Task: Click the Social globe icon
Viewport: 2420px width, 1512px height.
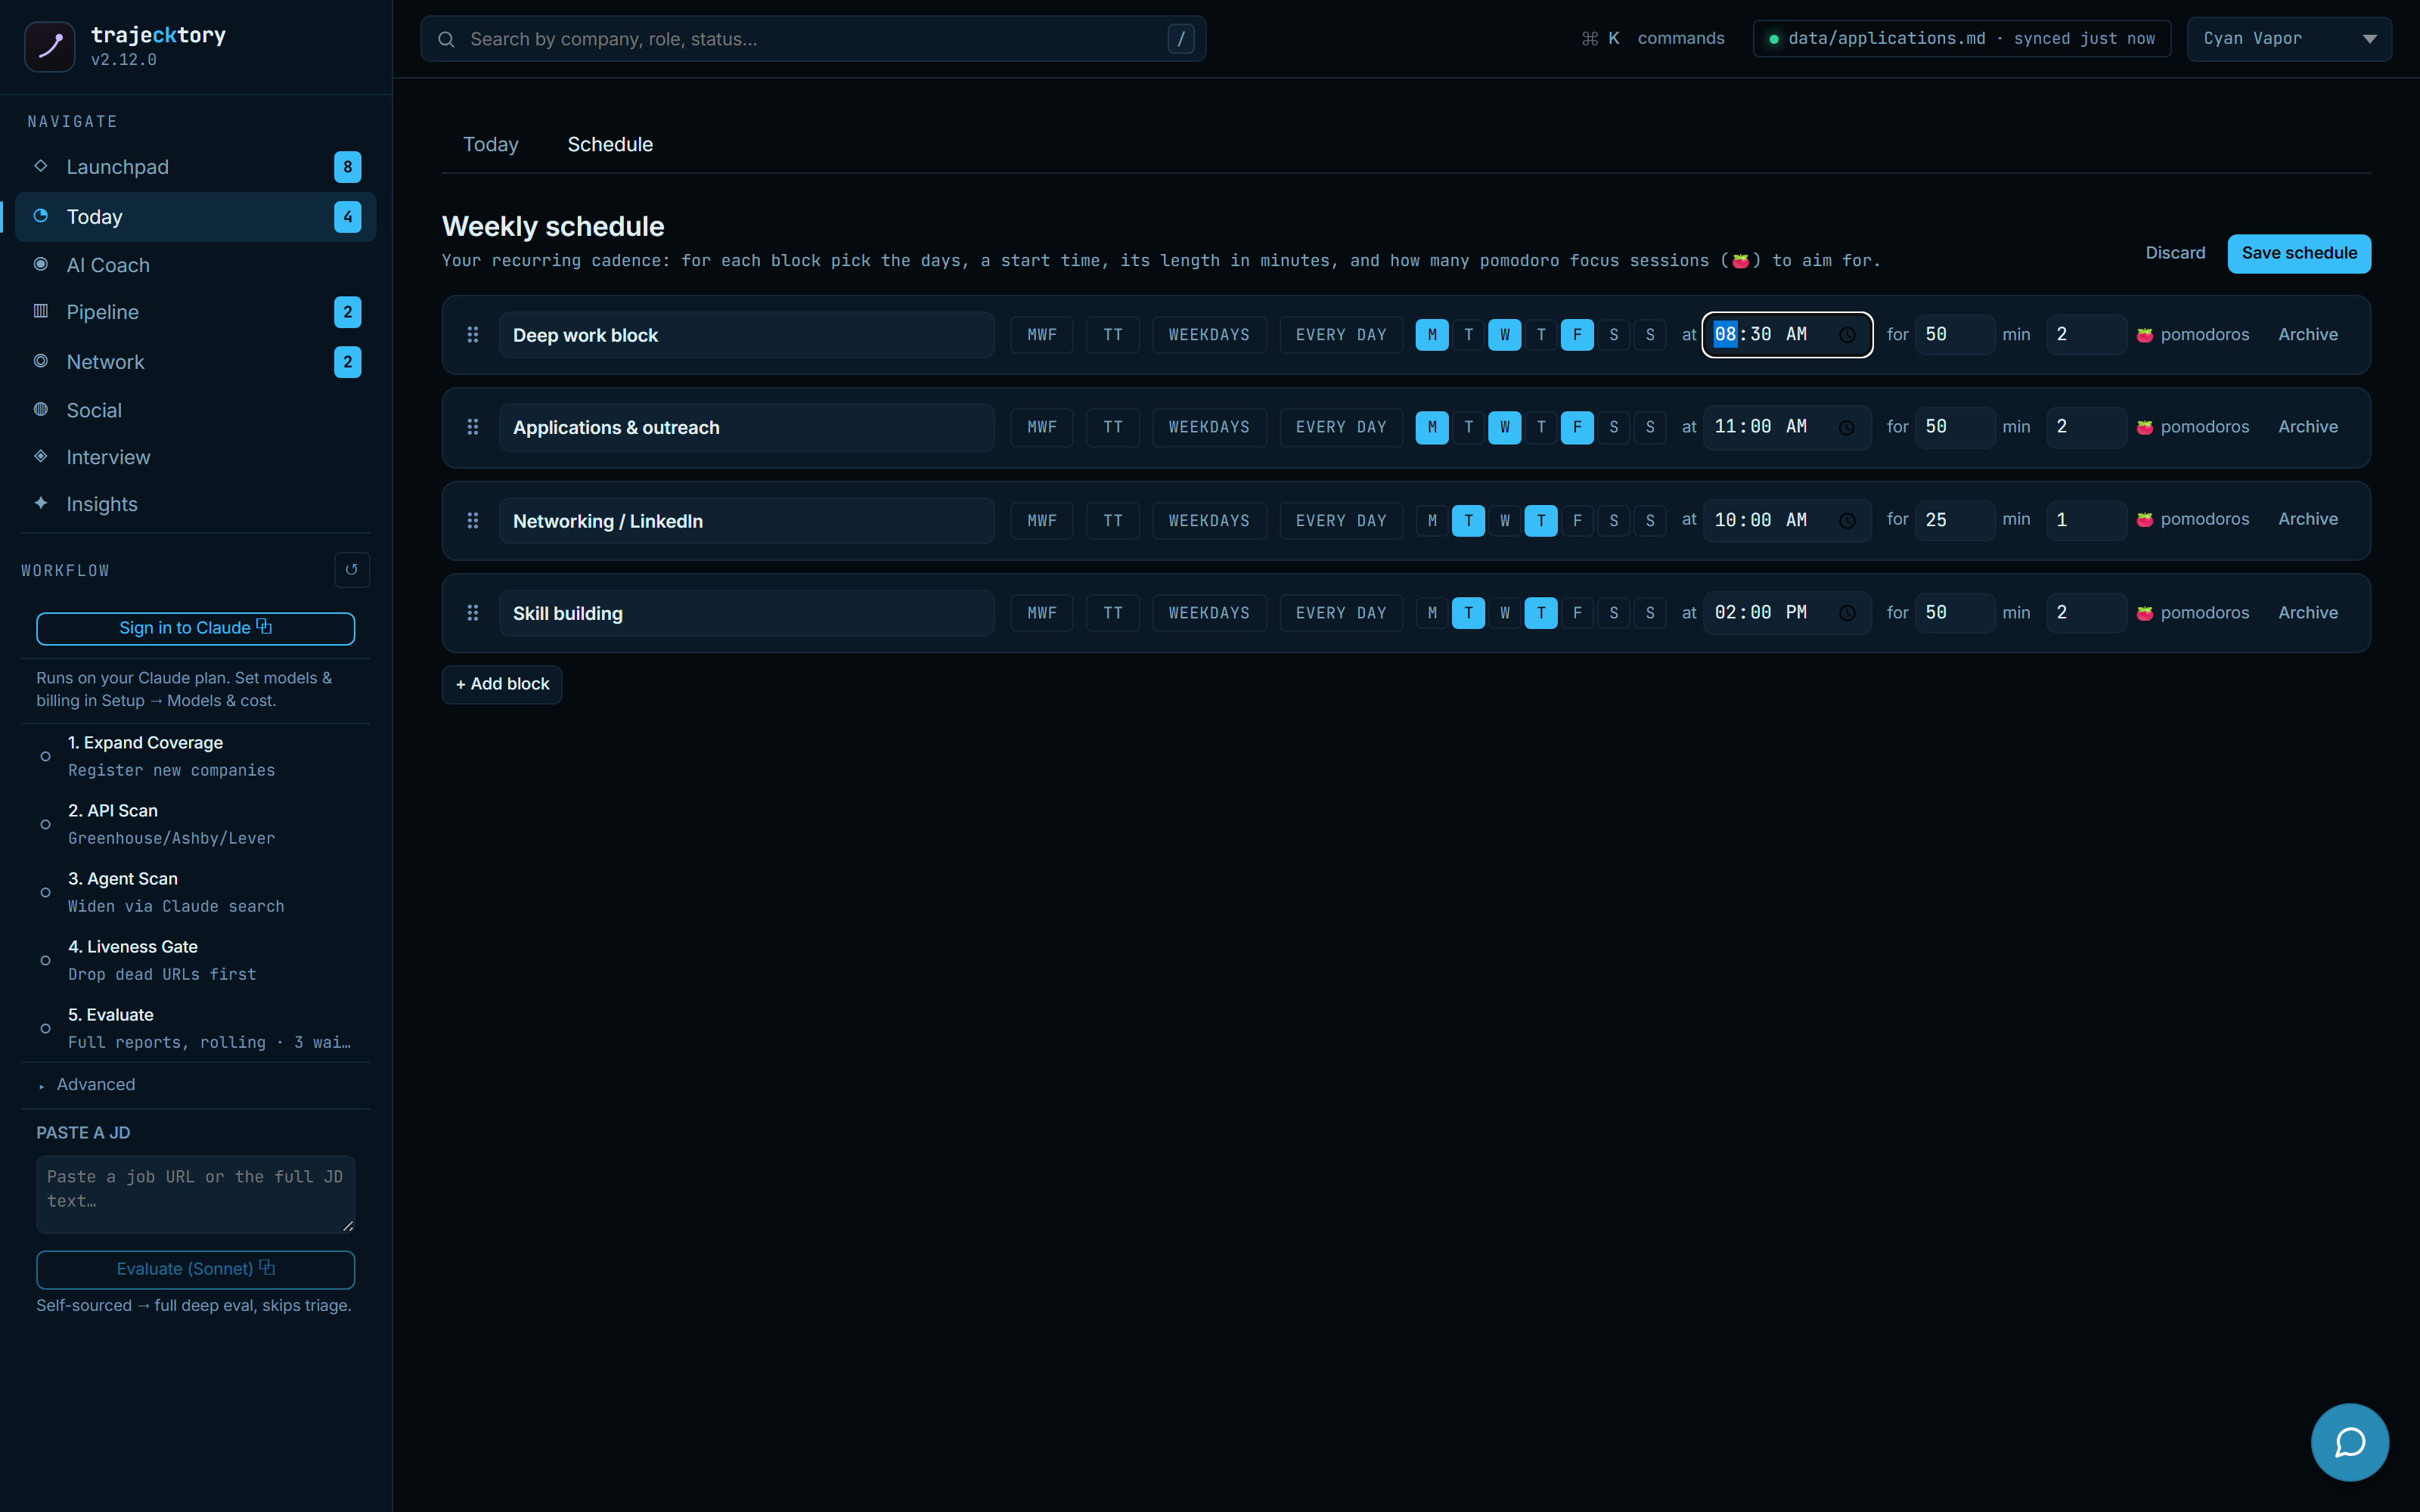Action: point(41,409)
